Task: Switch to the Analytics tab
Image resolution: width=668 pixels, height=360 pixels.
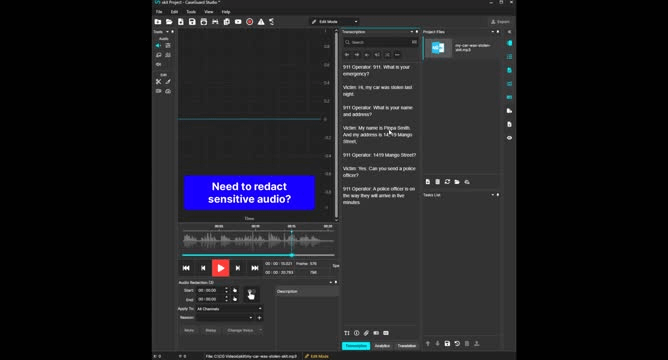Action: [x=382, y=346]
